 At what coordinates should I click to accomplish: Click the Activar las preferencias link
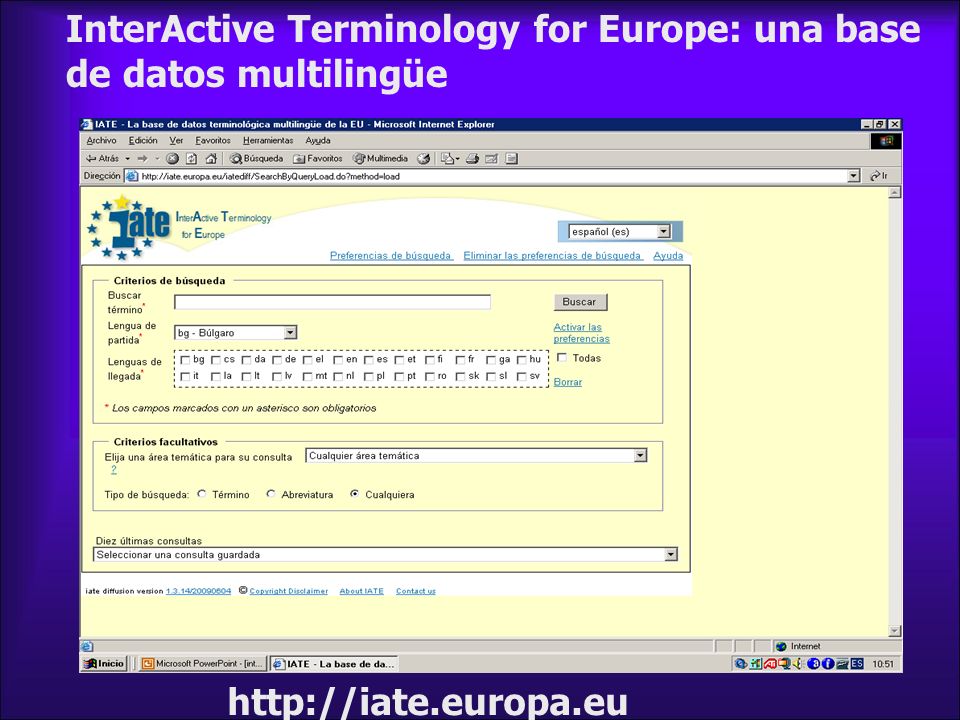pyautogui.click(x=582, y=333)
